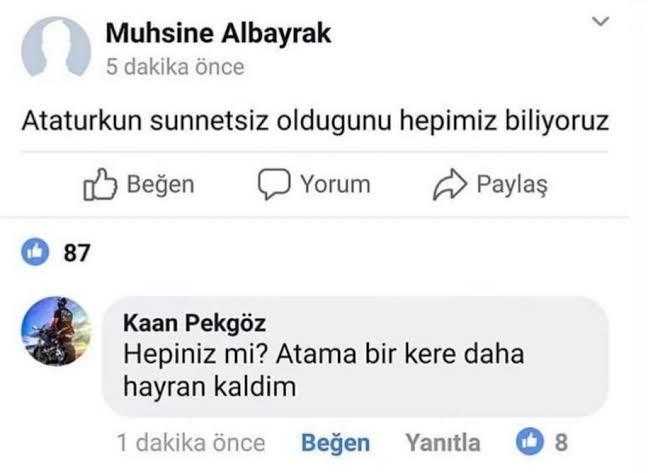View the 8 likes count on comment
The height and width of the screenshot is (473, 648).
click(x=561, y=441)
